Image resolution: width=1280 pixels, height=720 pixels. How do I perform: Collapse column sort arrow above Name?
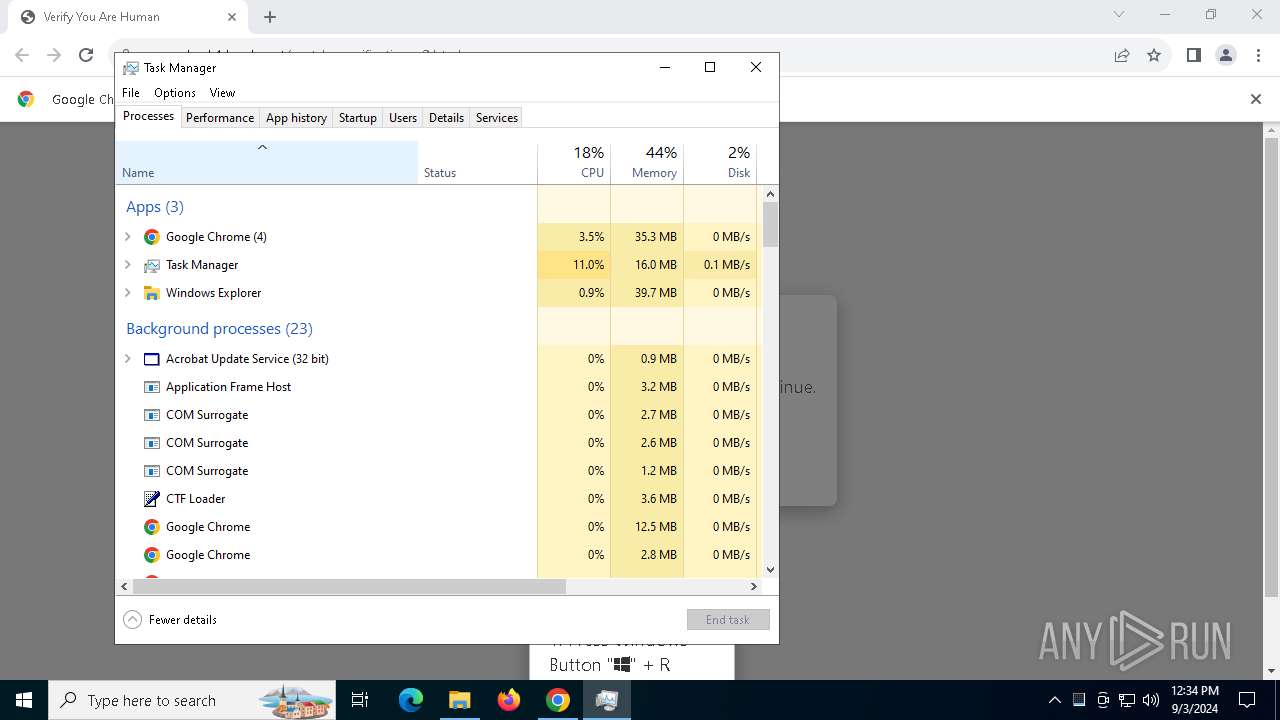[262, 148]
